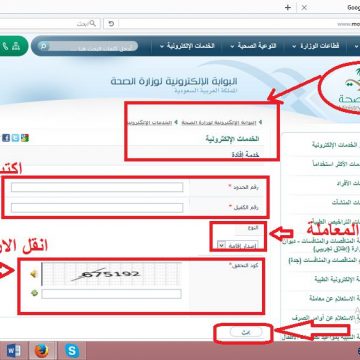Click the search magnifier in site search
The width and height of the screenshot is (360, 360).
(43, 46)
